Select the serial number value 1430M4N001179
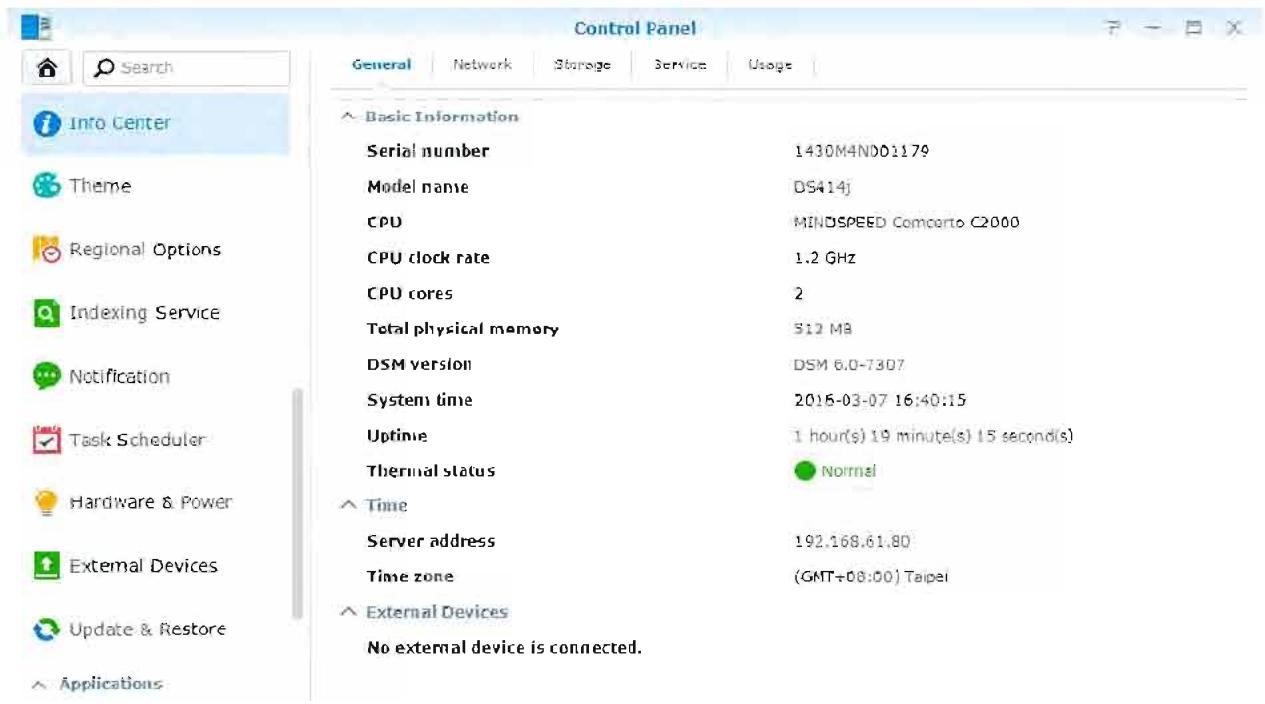The width and height of the screenshot is (1265, 704). pyautogui.click(x=861, y=152)
